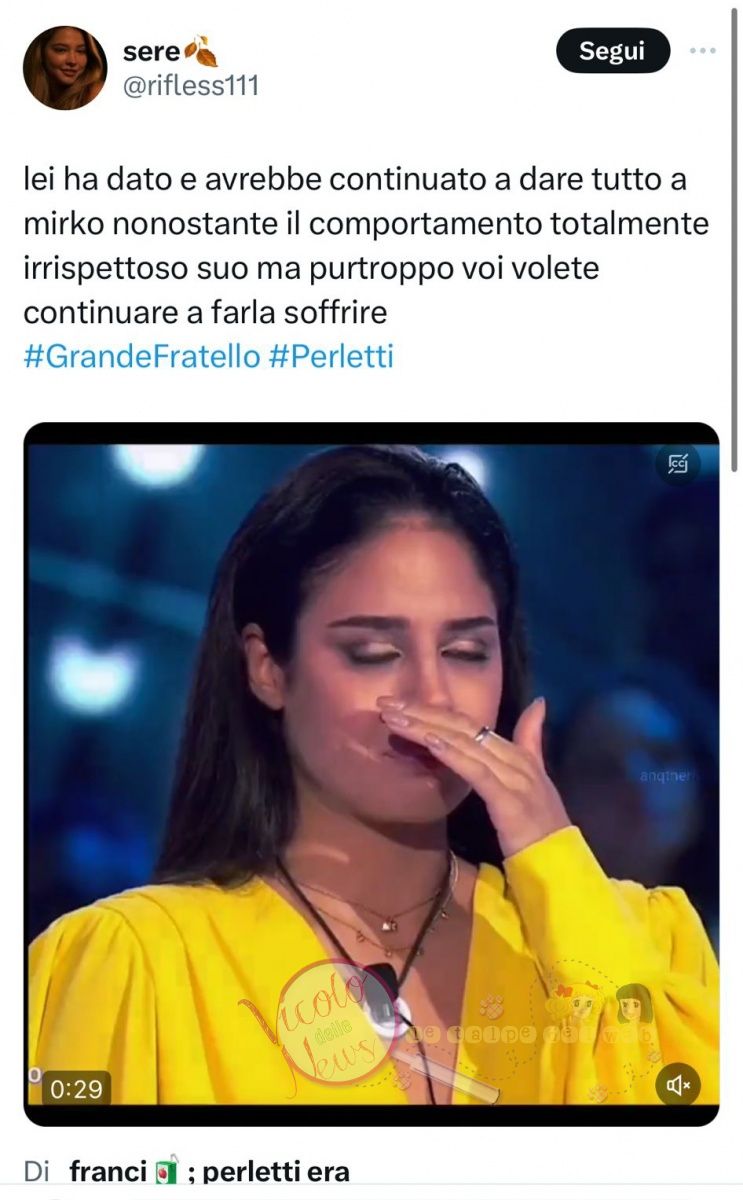743x1200 pixels.
Task: Unmute the video with the speaker icon
Action: pyautogui.click(x=678, y=1086)
